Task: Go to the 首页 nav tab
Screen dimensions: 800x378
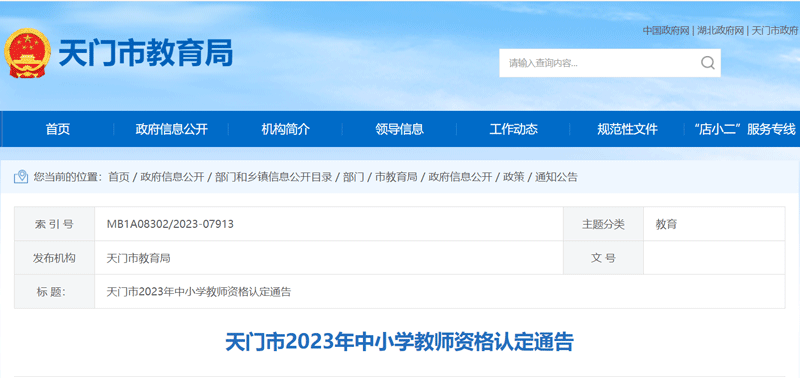Action: tap(58, 129)
